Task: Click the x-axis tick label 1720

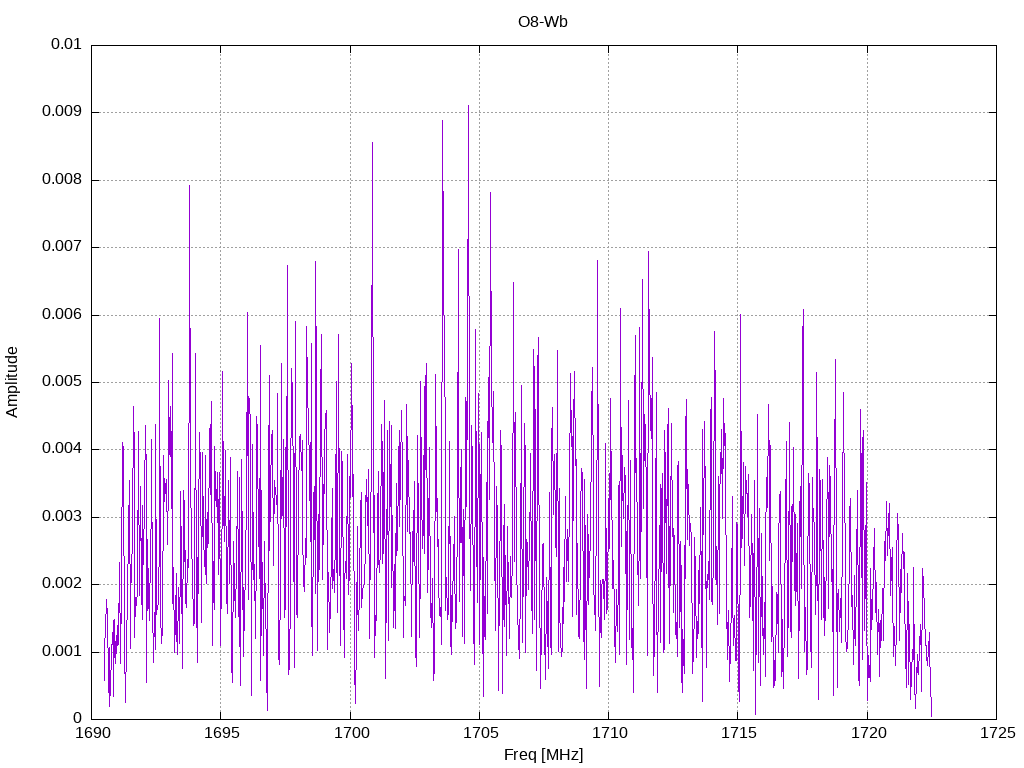Action: coord(868,733)
